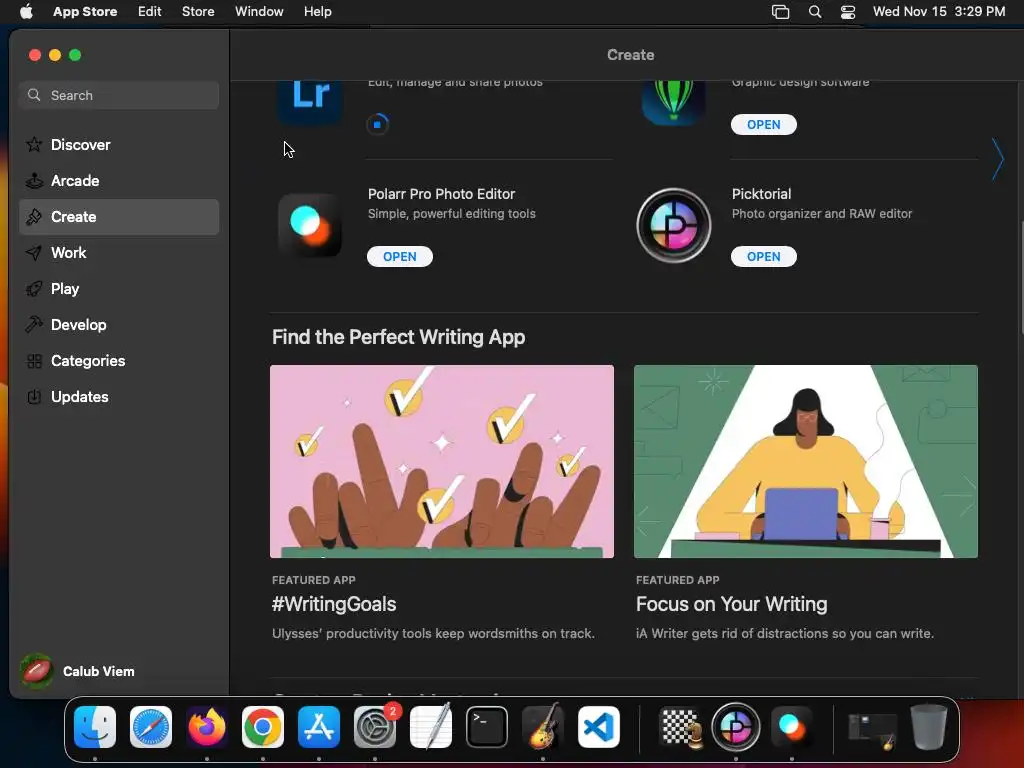Open Control Center in menu bar
1024x768 pixels.
click(x=848, y=12)
